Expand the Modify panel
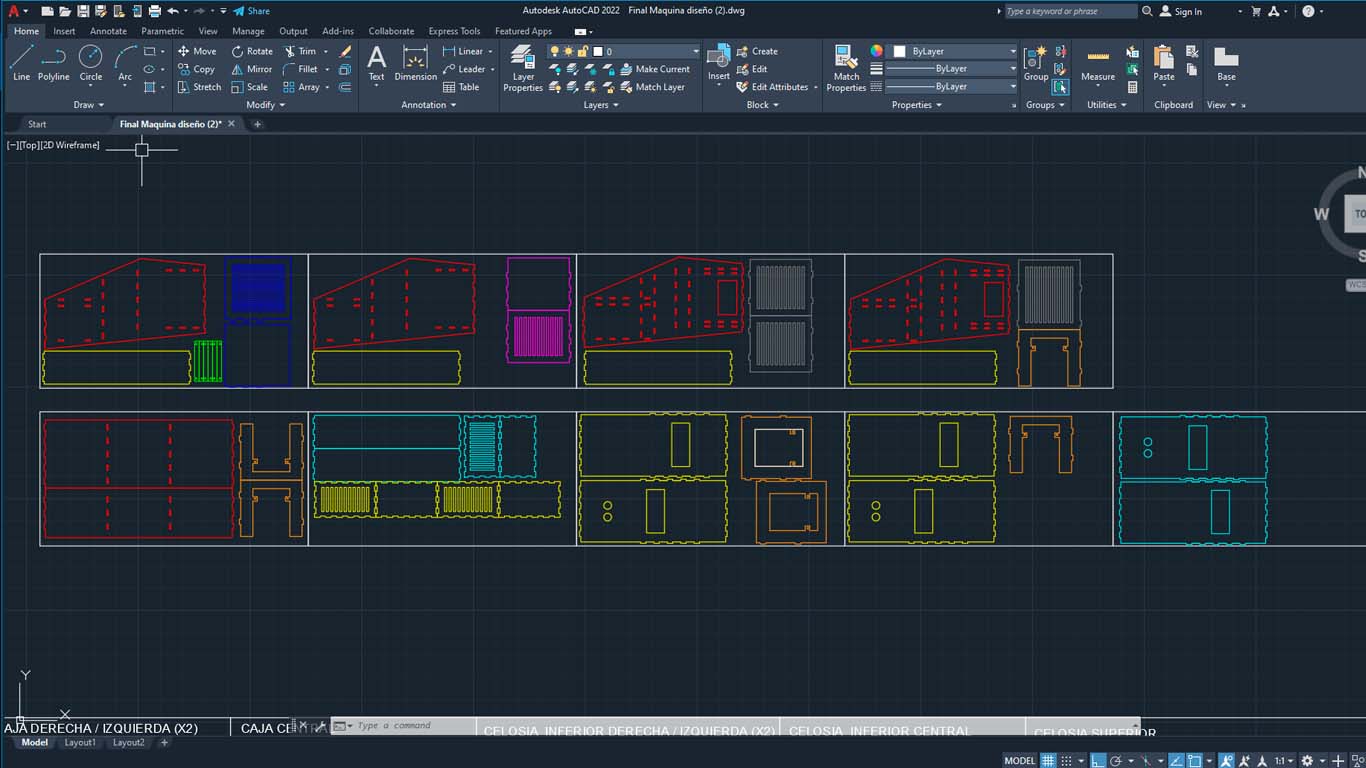This screenshot has height=768, width=1366. 265,105
